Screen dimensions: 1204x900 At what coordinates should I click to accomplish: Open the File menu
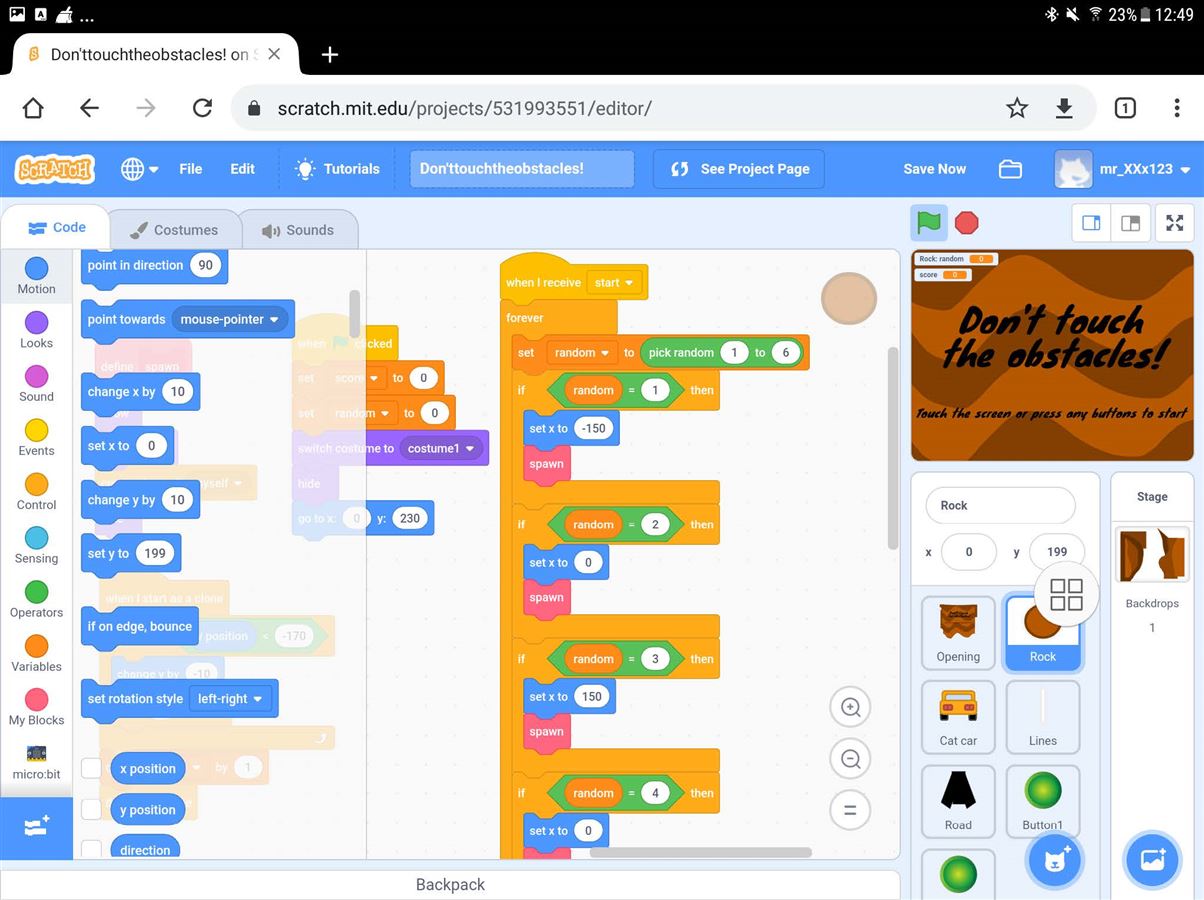pyautogui.click(x=190, y=169)
